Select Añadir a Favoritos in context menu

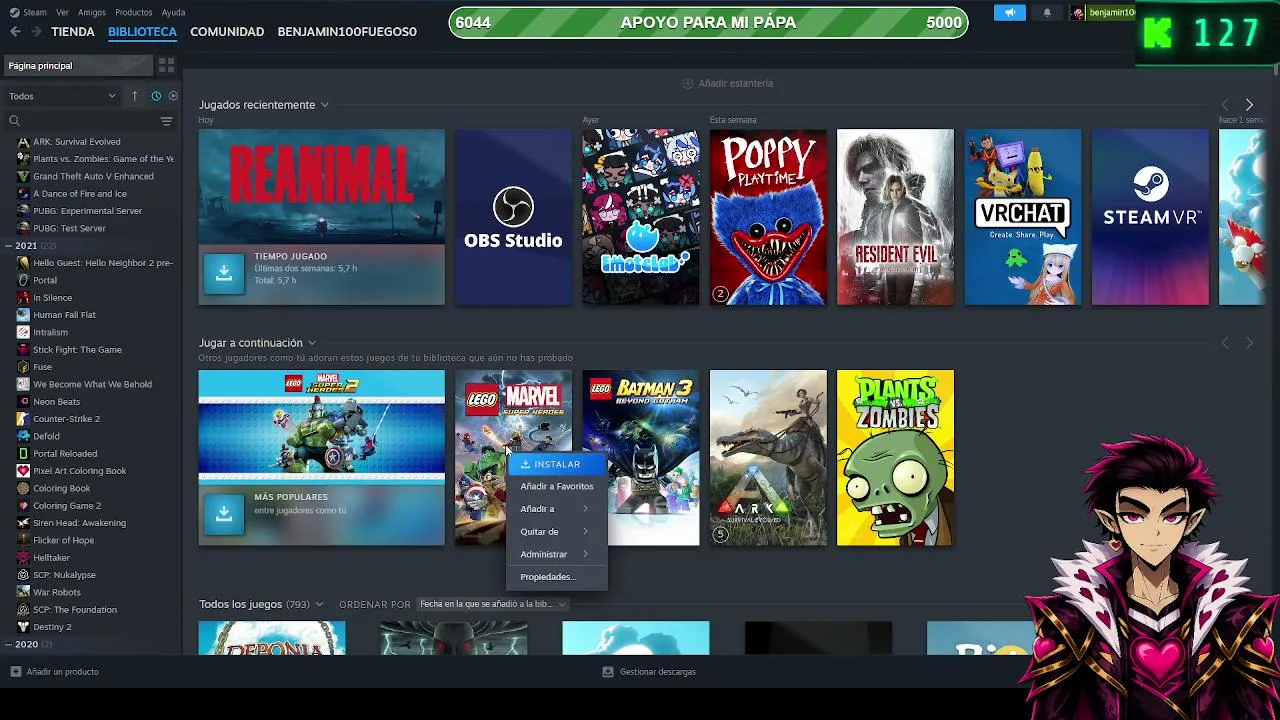click(x=557, y=487)
